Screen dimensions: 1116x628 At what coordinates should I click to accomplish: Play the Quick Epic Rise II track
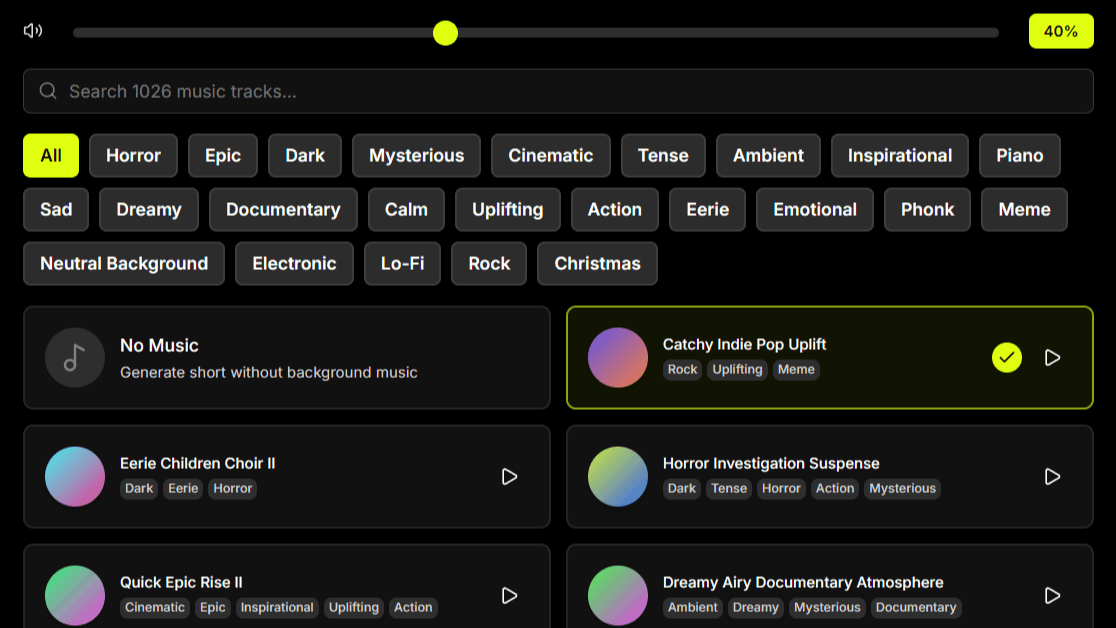point(509,596)
